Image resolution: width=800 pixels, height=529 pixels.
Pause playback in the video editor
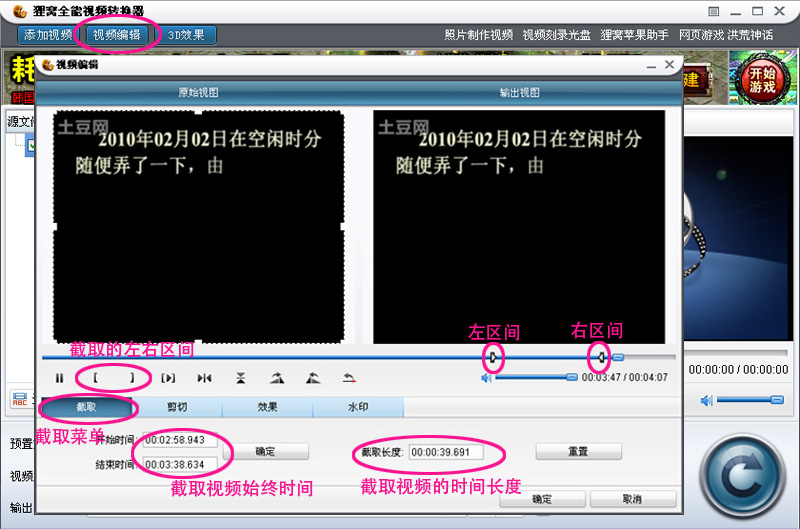[x=60, y=378]
